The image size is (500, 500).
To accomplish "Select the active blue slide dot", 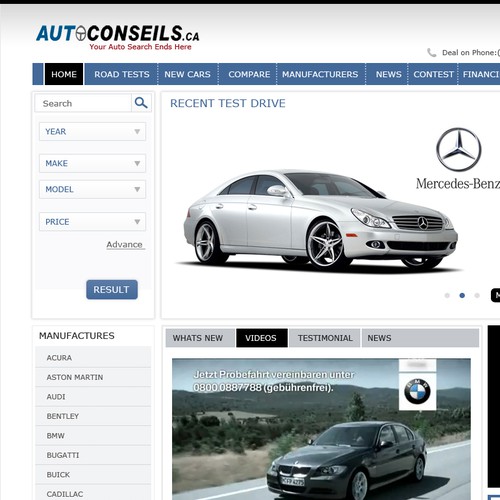I will point(462,295).
